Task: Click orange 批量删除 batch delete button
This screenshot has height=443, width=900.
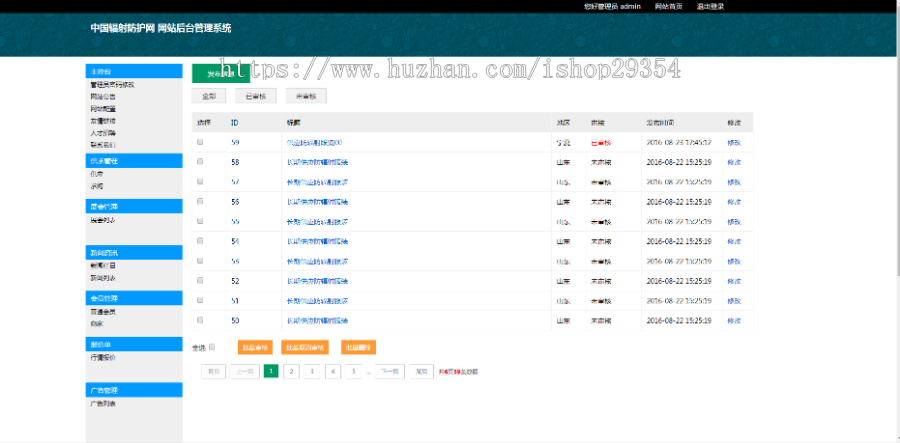Action: (358, 348)
